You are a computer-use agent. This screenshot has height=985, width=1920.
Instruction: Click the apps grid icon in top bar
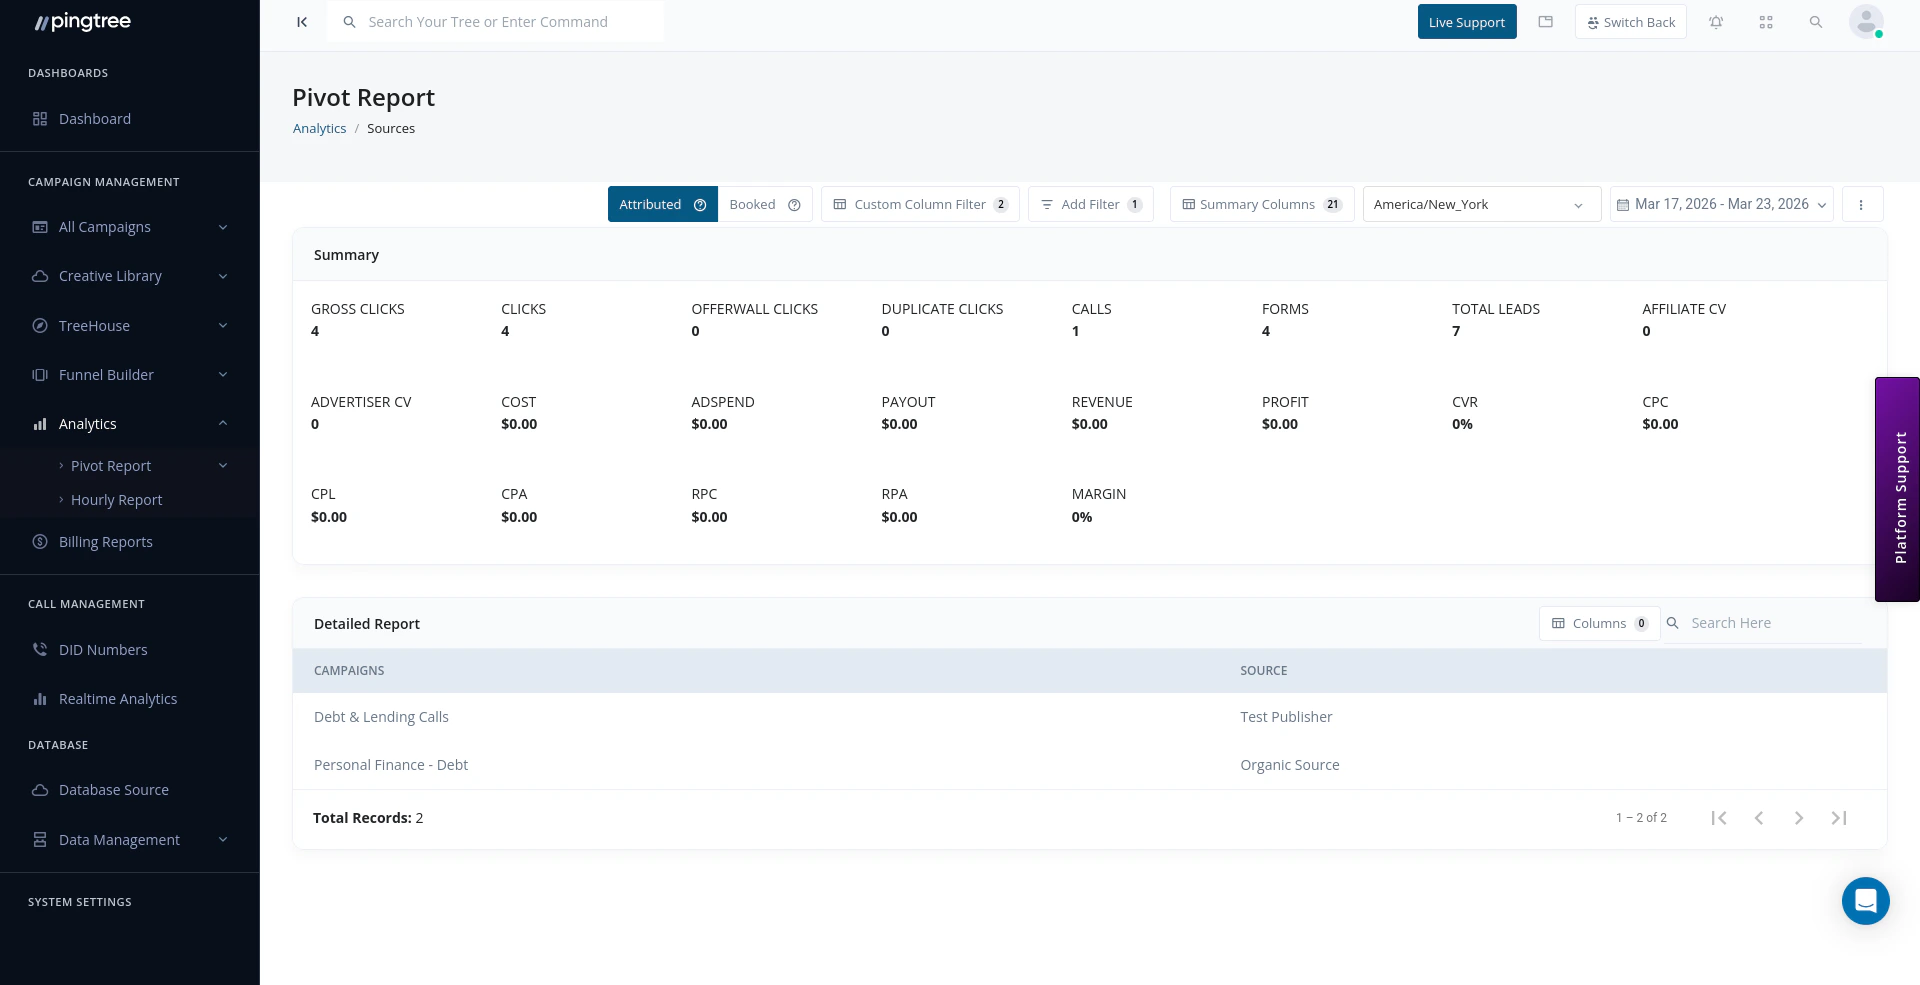1766,21
